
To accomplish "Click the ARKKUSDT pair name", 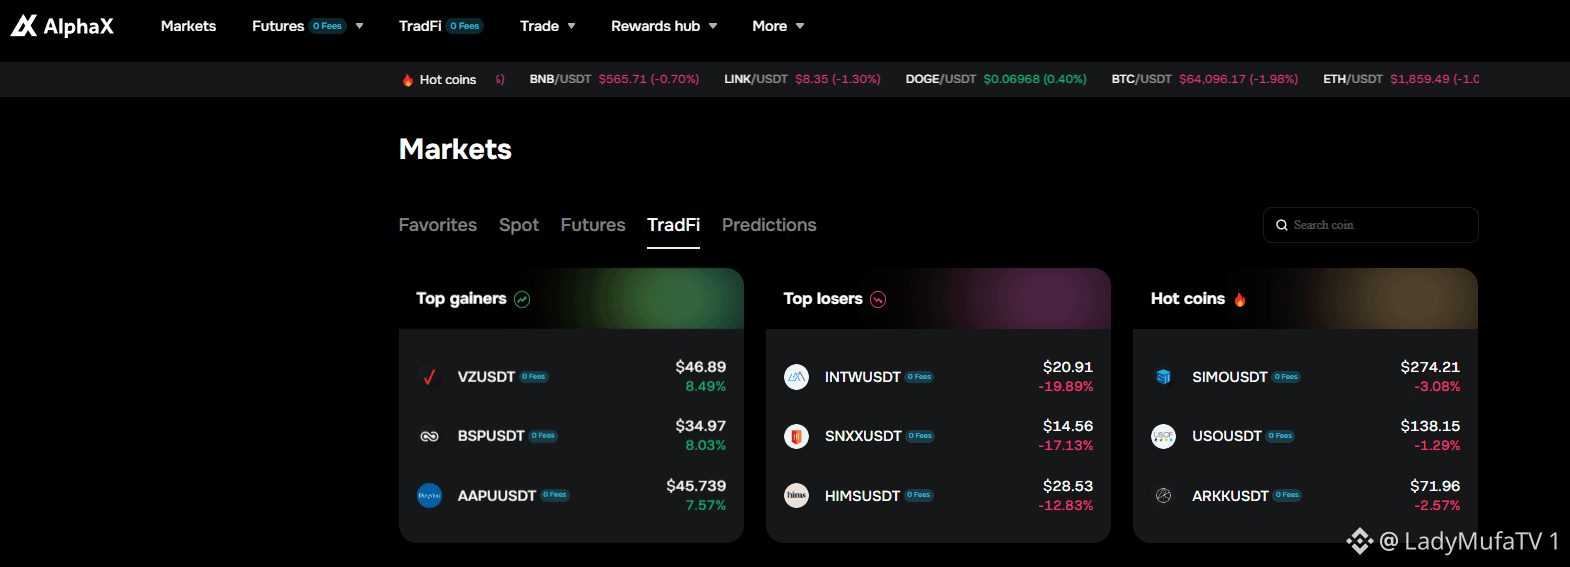I will 1230,496.
